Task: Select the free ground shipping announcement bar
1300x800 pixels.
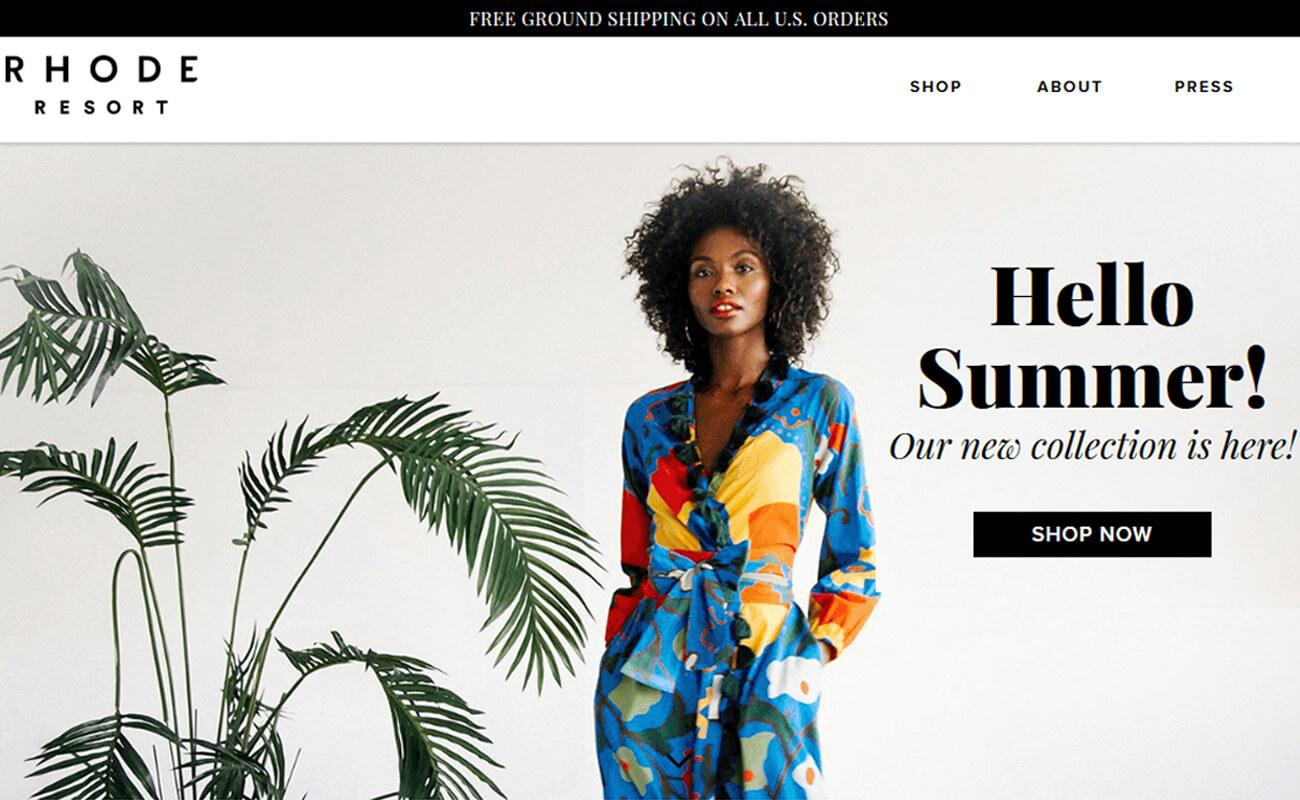Action: [650, 18]
